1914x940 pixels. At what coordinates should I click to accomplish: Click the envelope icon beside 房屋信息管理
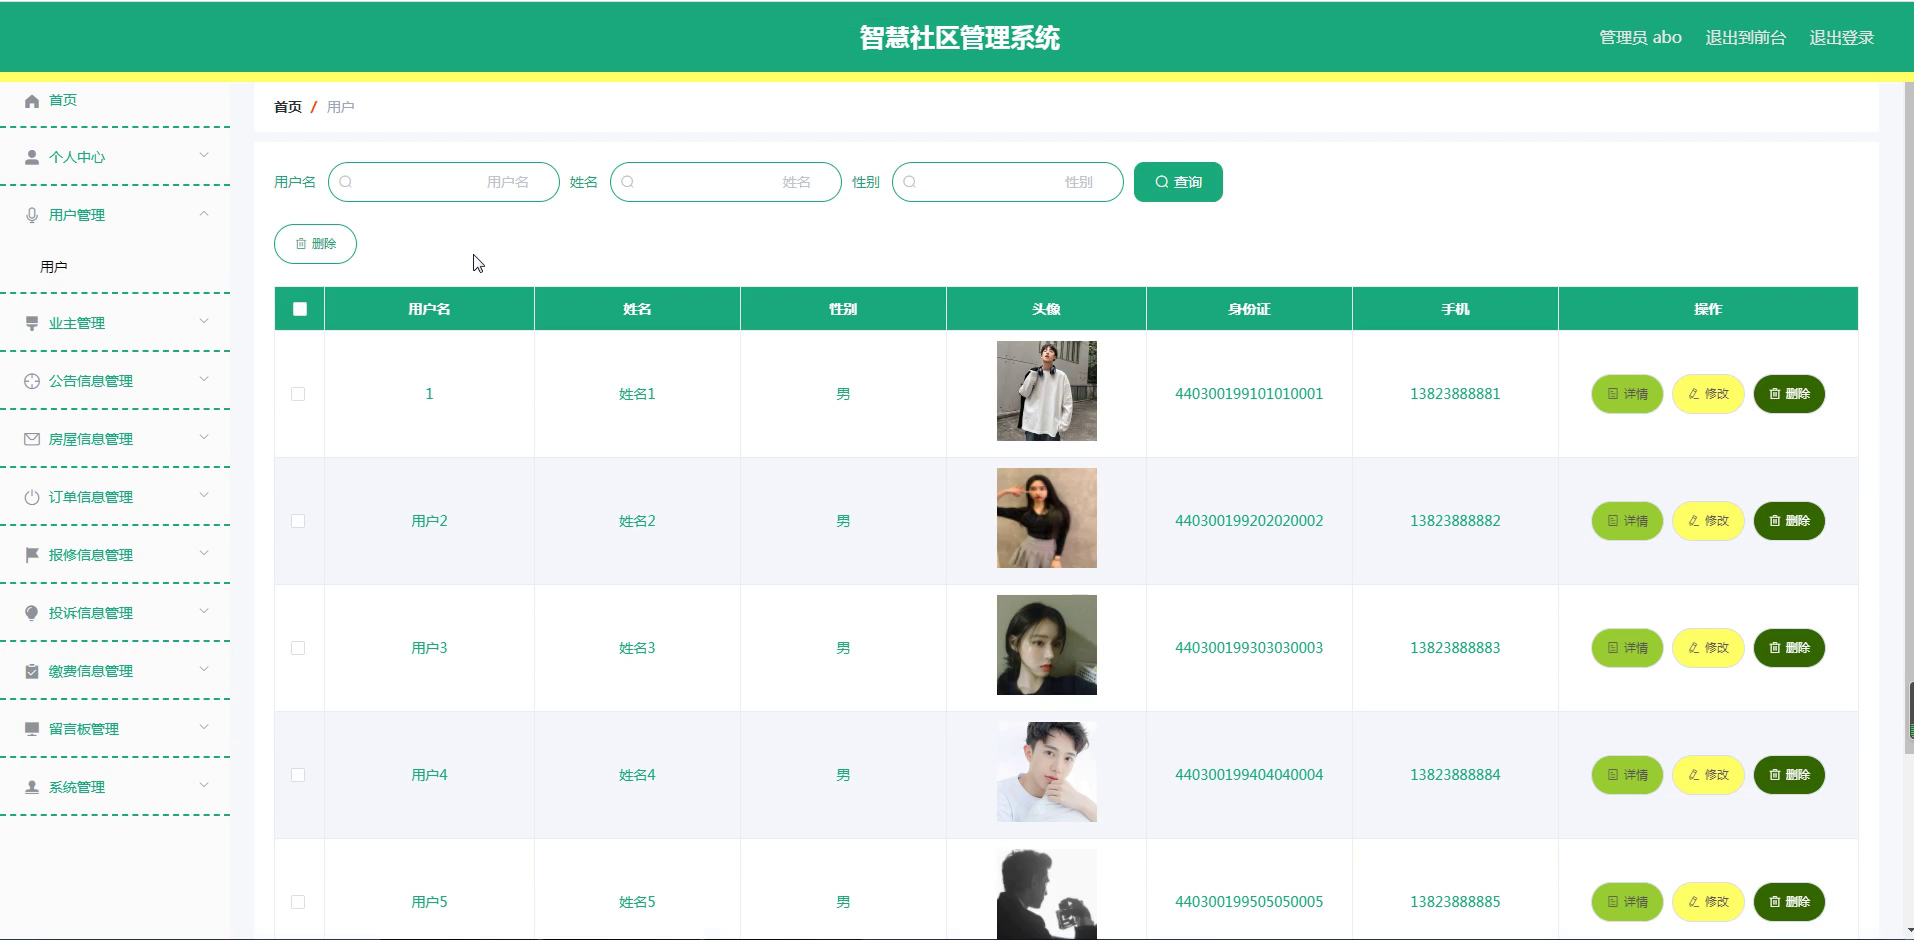[x=32, y=439]
